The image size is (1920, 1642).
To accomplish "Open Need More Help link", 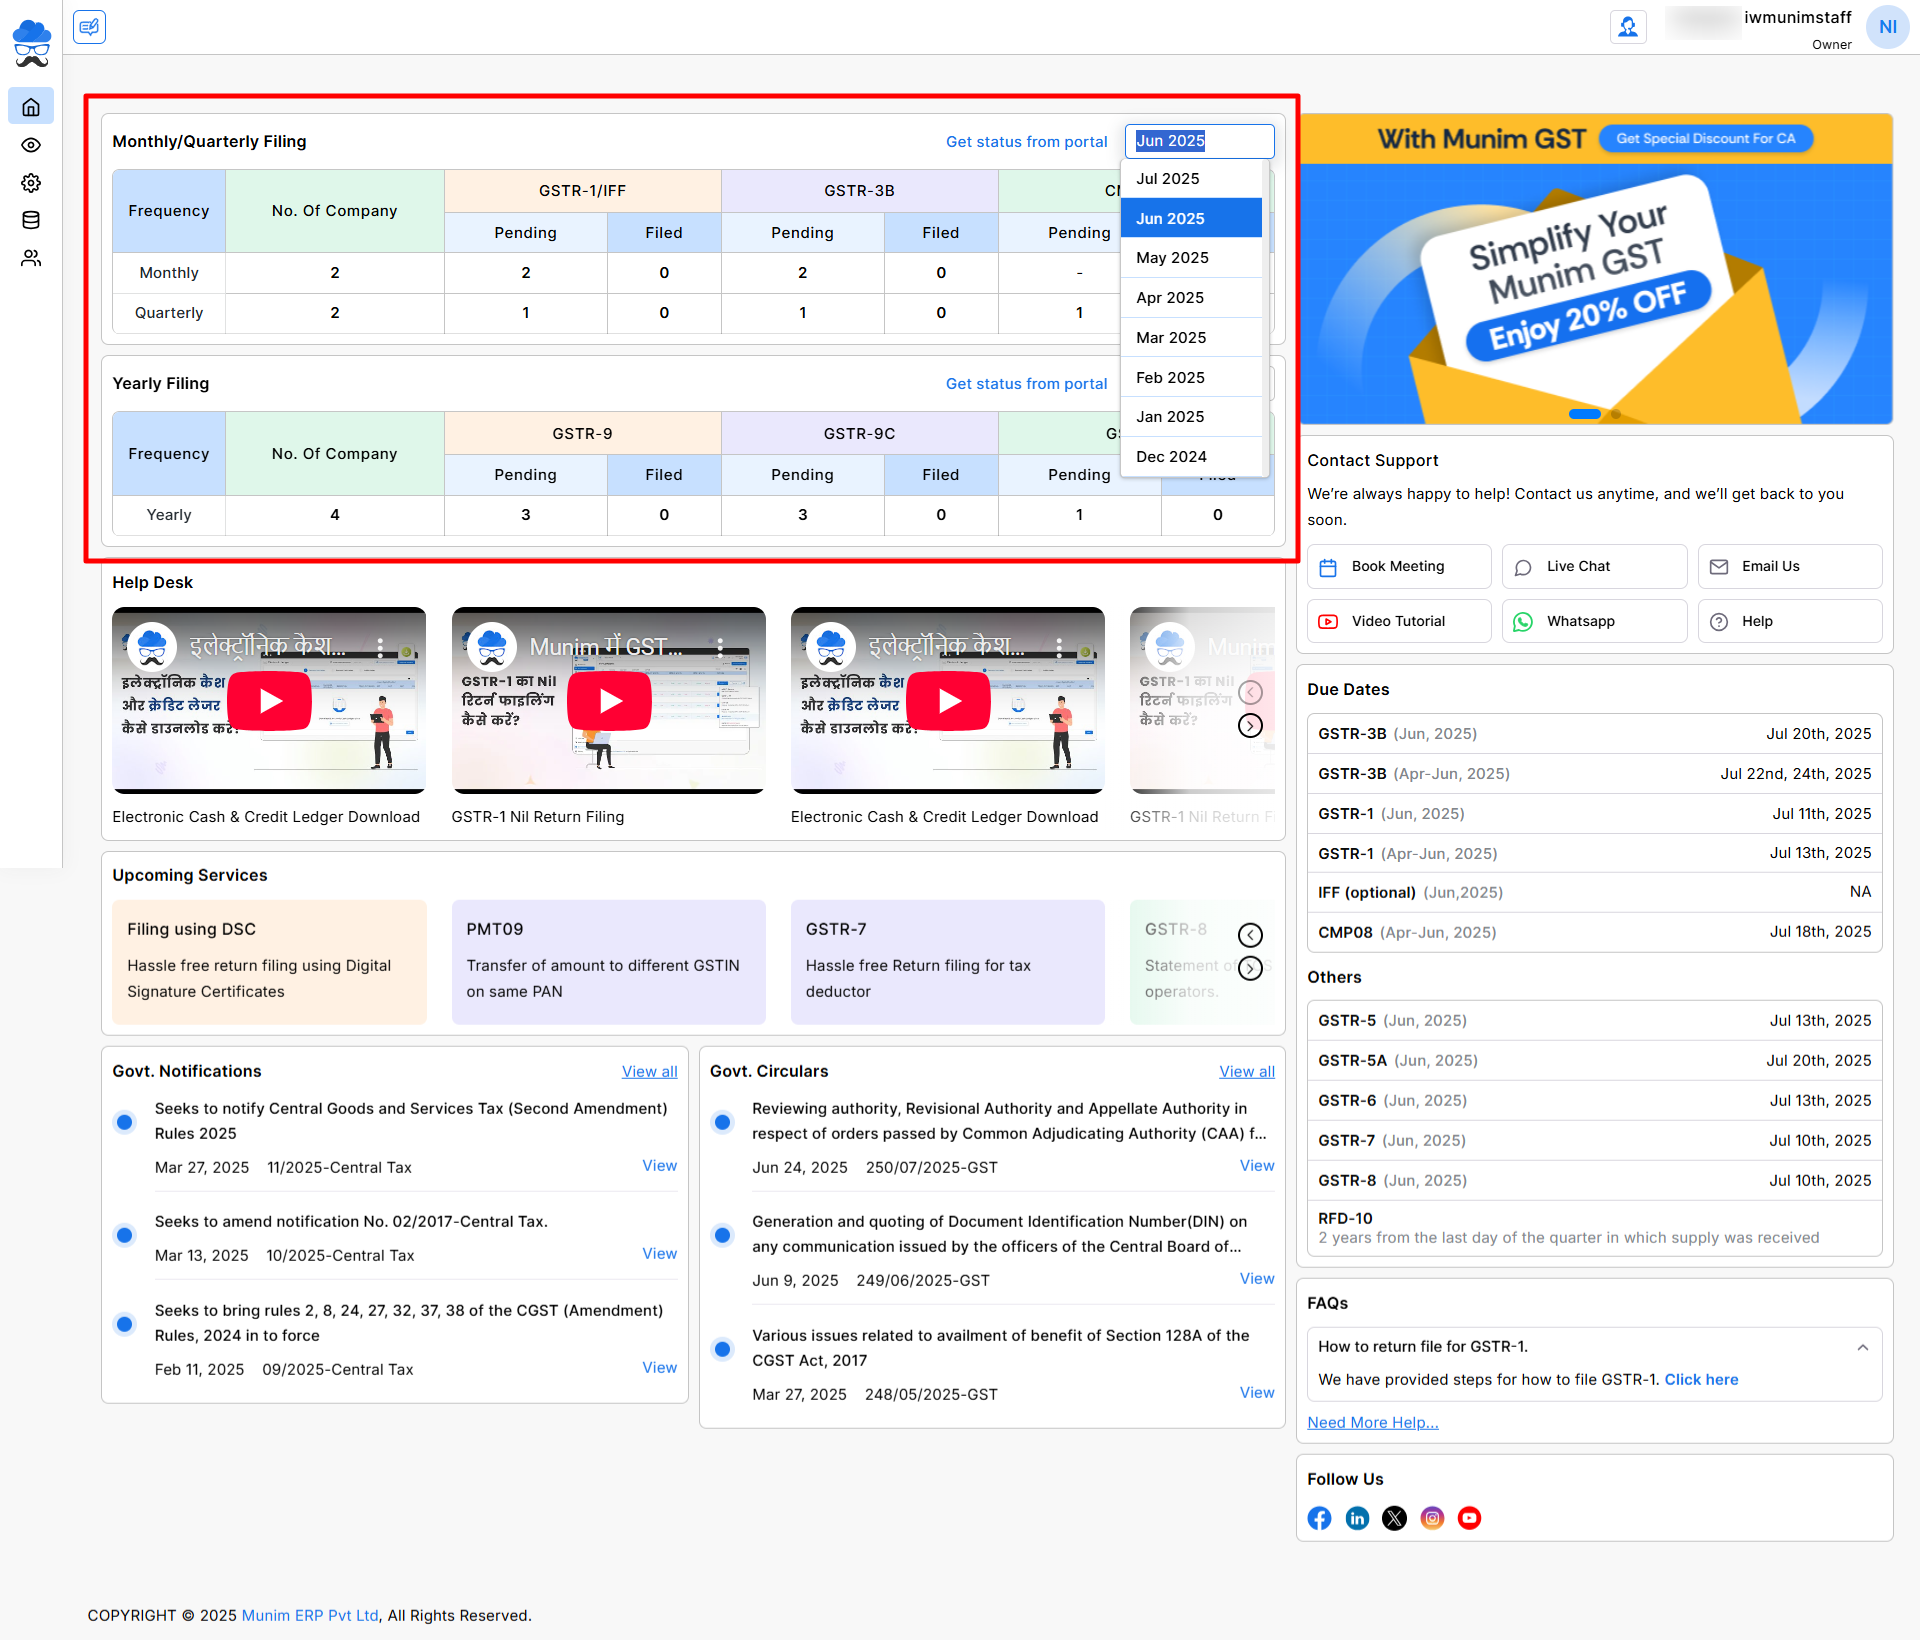I will [x=1372, y=1423].
